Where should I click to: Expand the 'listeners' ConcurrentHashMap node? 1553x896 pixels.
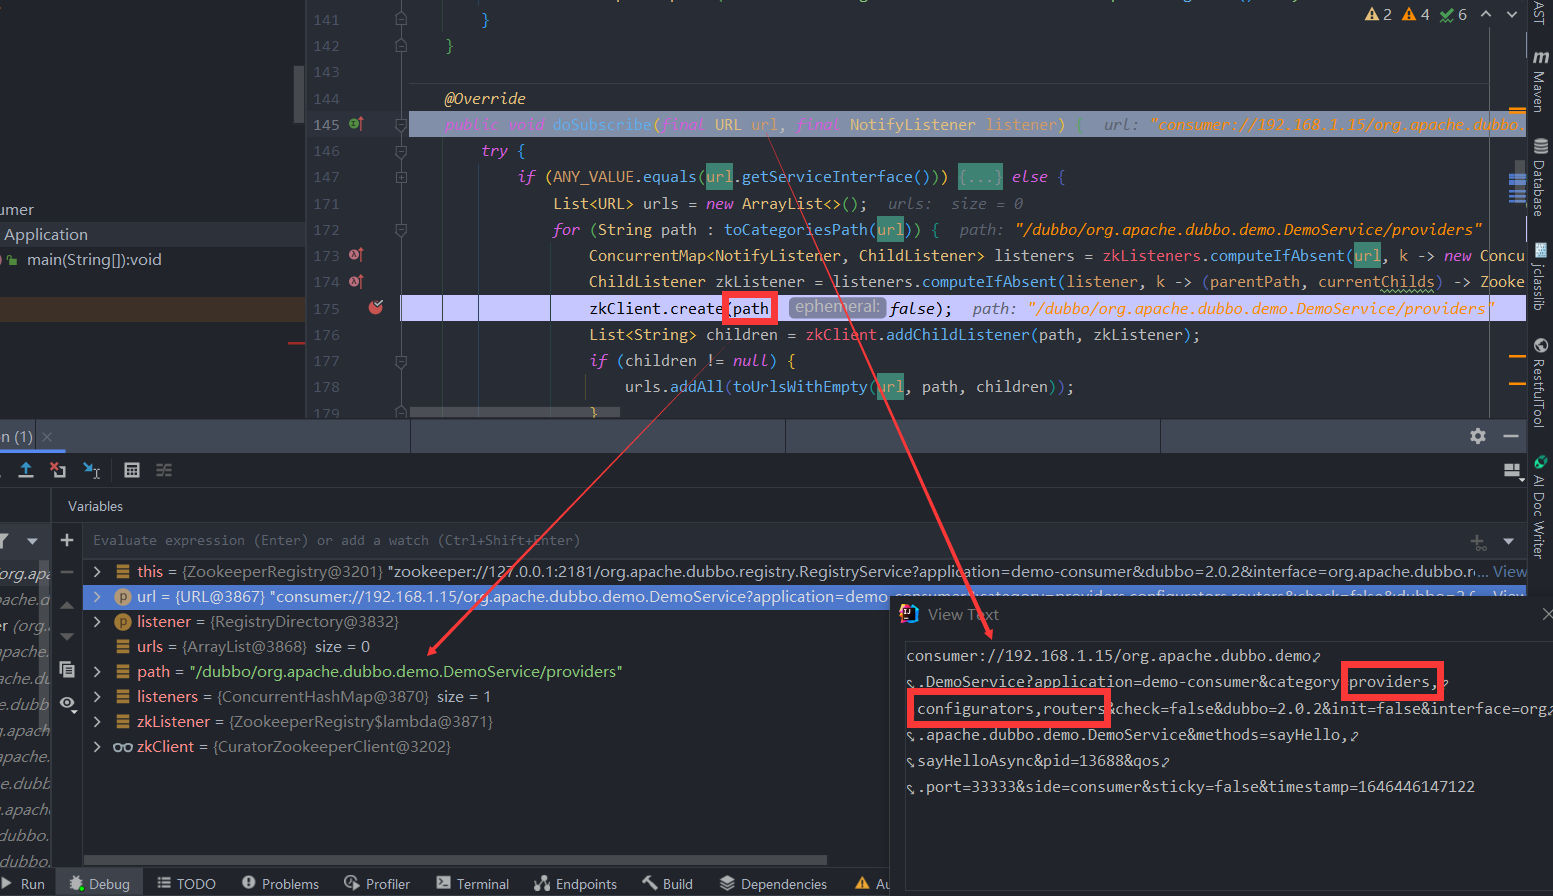click(97, 697)
